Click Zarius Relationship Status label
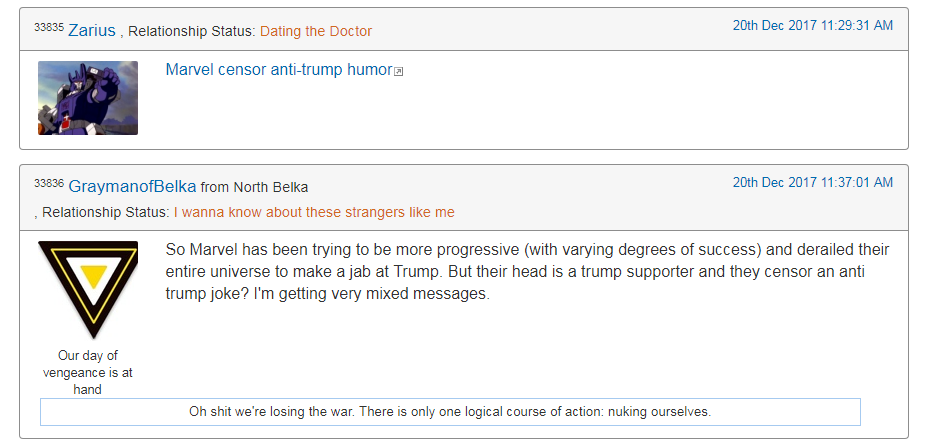The image size is (928, 445). point(192,31)
